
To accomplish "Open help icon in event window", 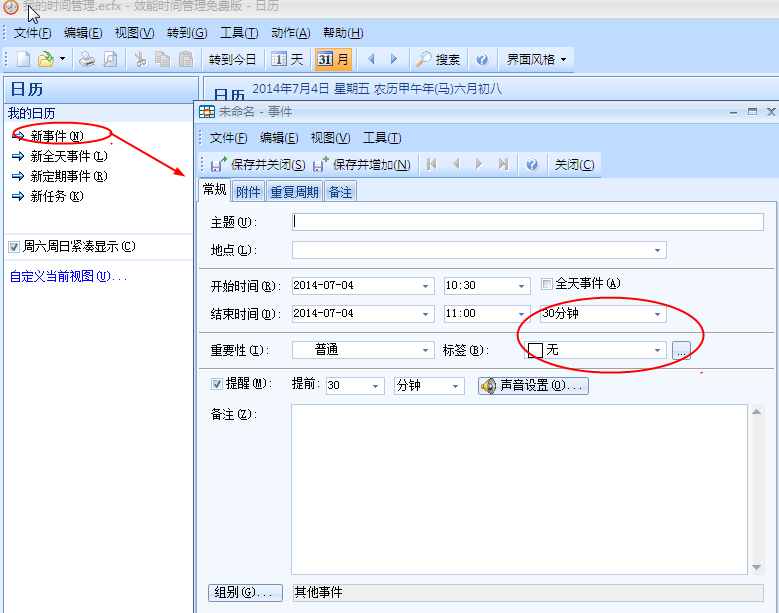I will coord(532,164).
